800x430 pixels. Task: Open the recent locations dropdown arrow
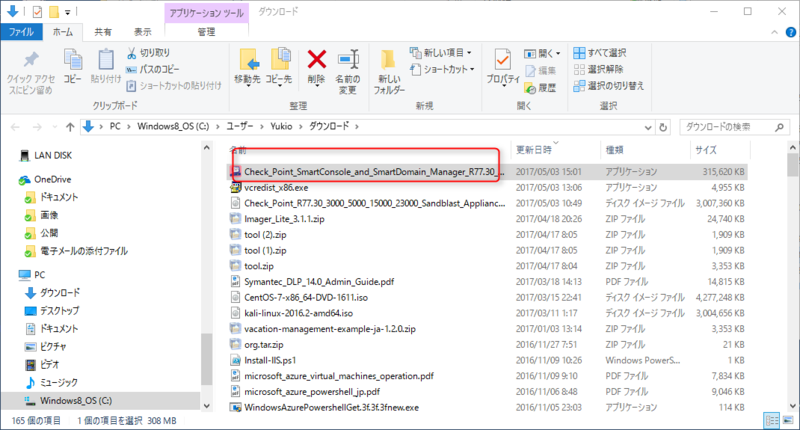point(55,127)
